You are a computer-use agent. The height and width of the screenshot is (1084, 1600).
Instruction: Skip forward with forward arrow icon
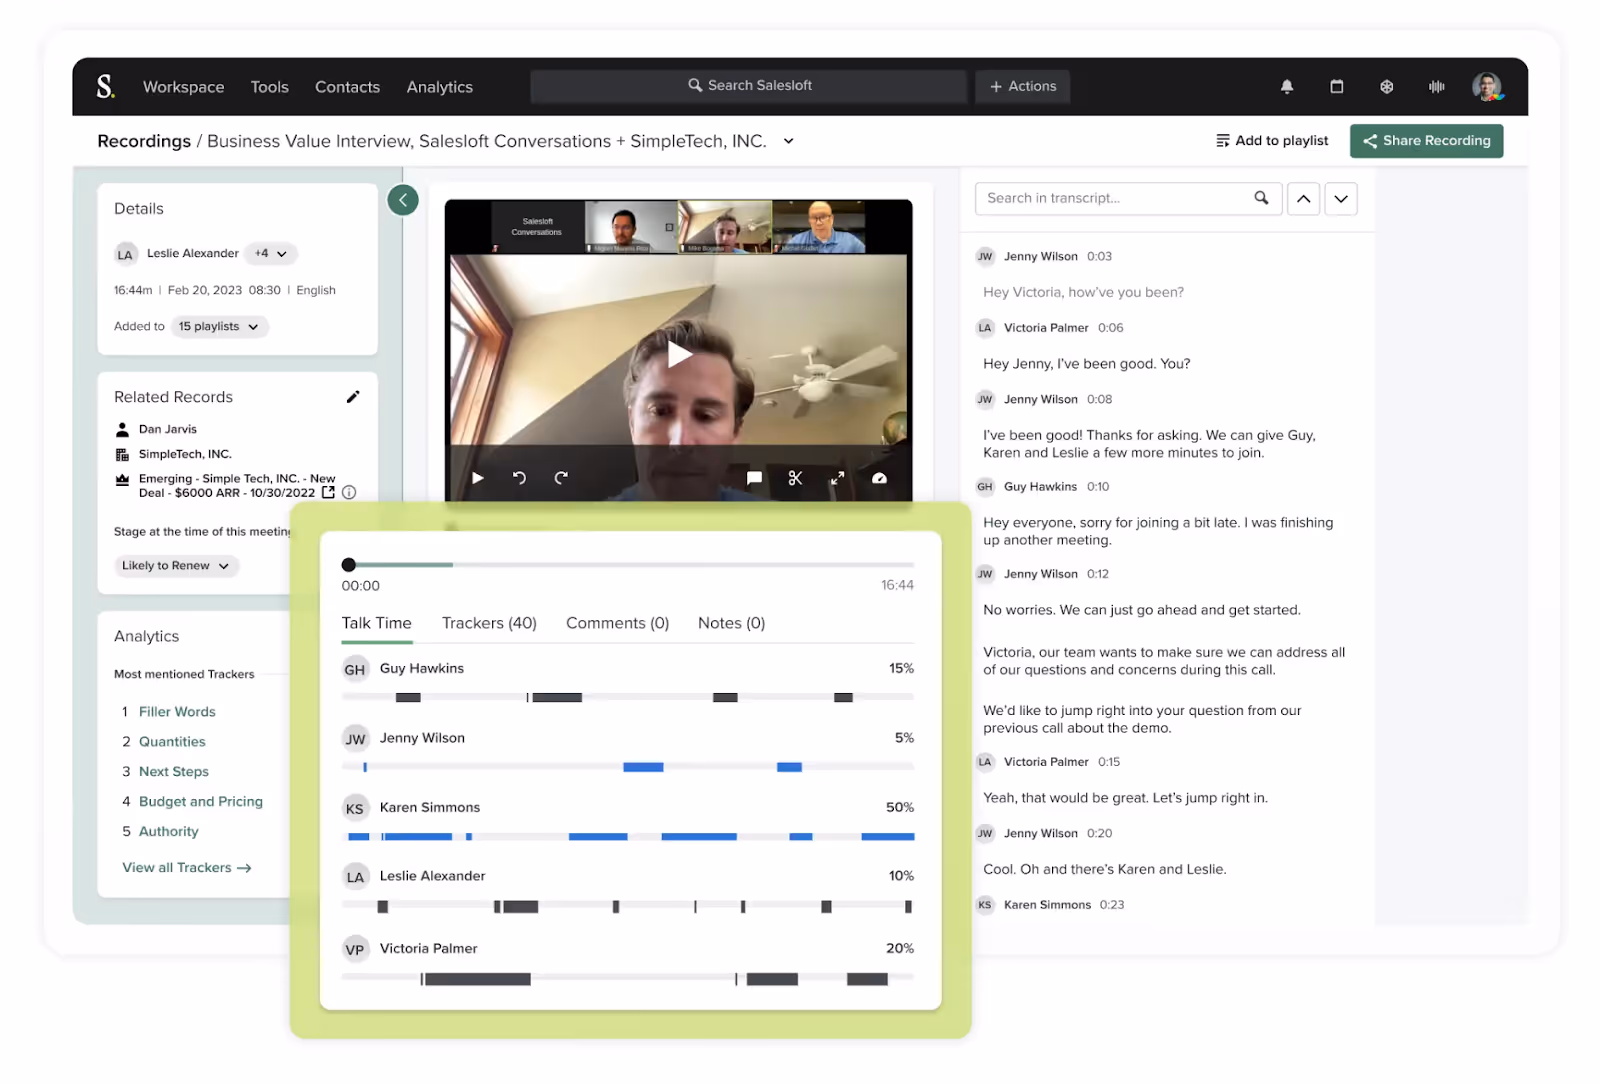pyautogui.click(x=561, y=478)
